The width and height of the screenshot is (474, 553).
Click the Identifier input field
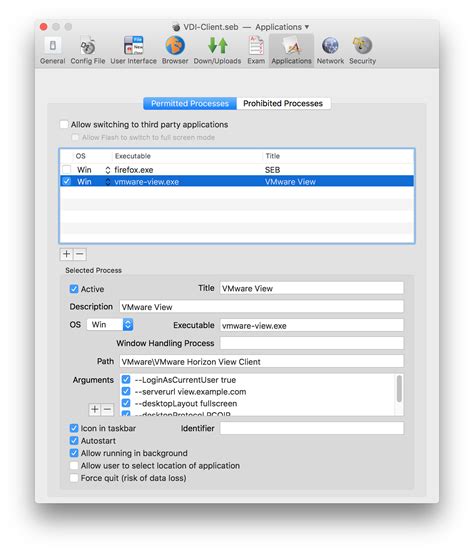311,428
